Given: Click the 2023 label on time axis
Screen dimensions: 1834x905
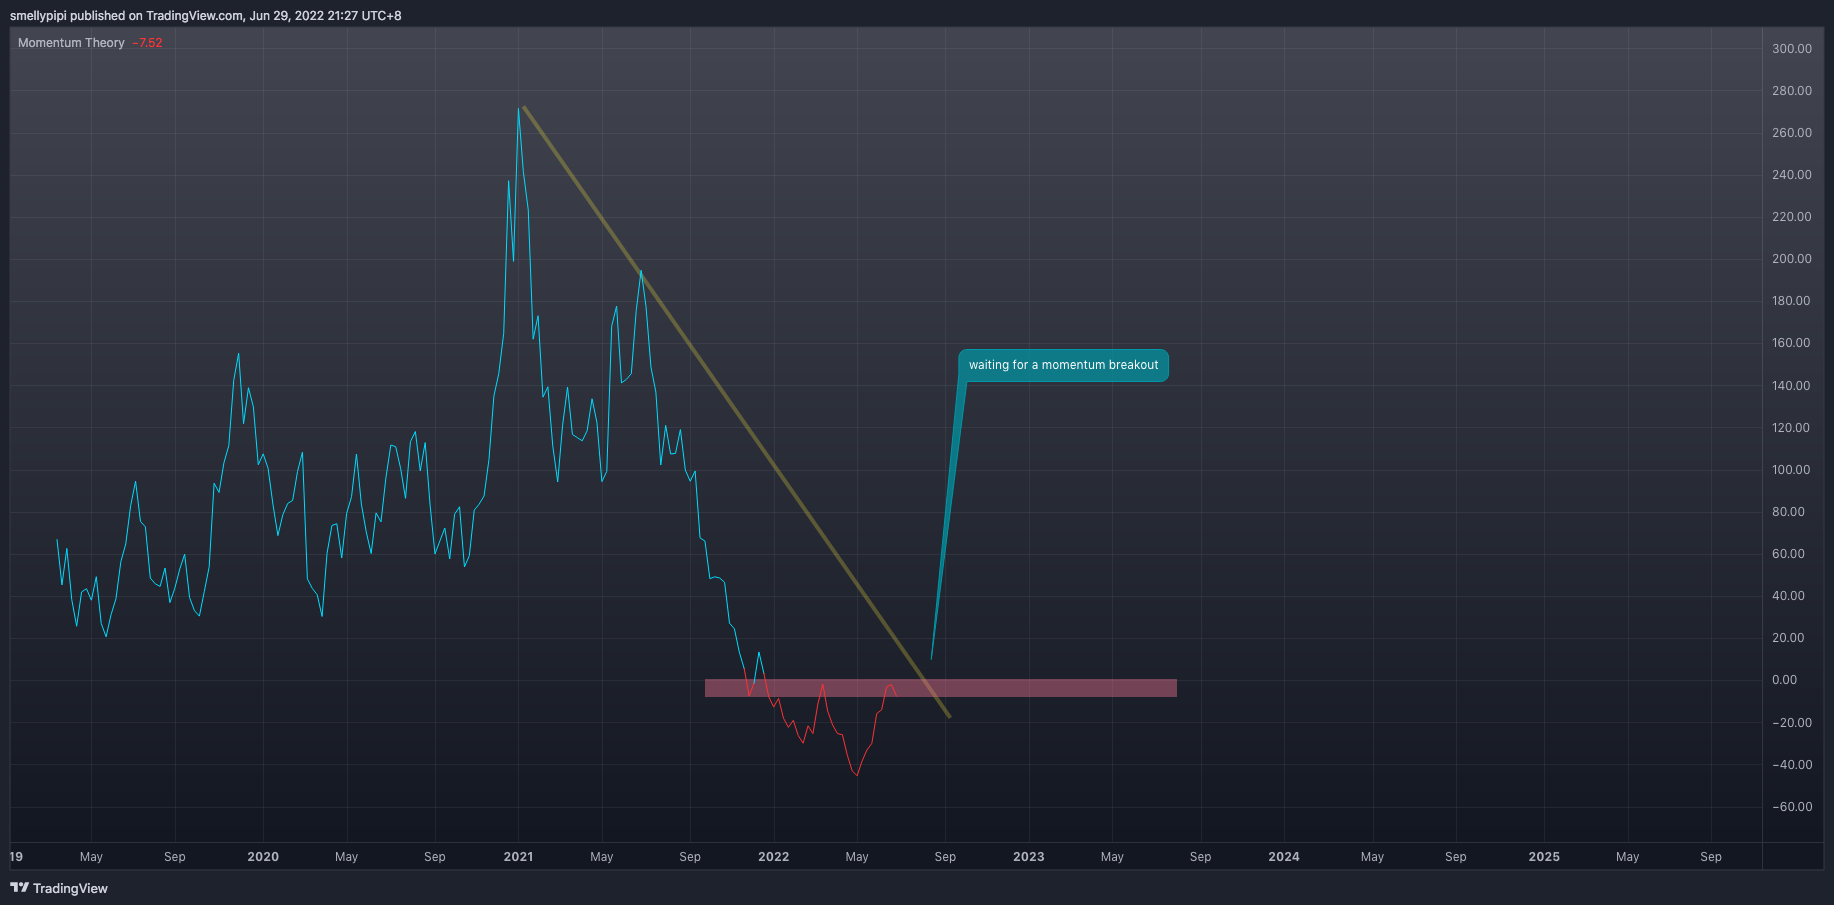Looking at the screenshot, I should (1029, 856).
